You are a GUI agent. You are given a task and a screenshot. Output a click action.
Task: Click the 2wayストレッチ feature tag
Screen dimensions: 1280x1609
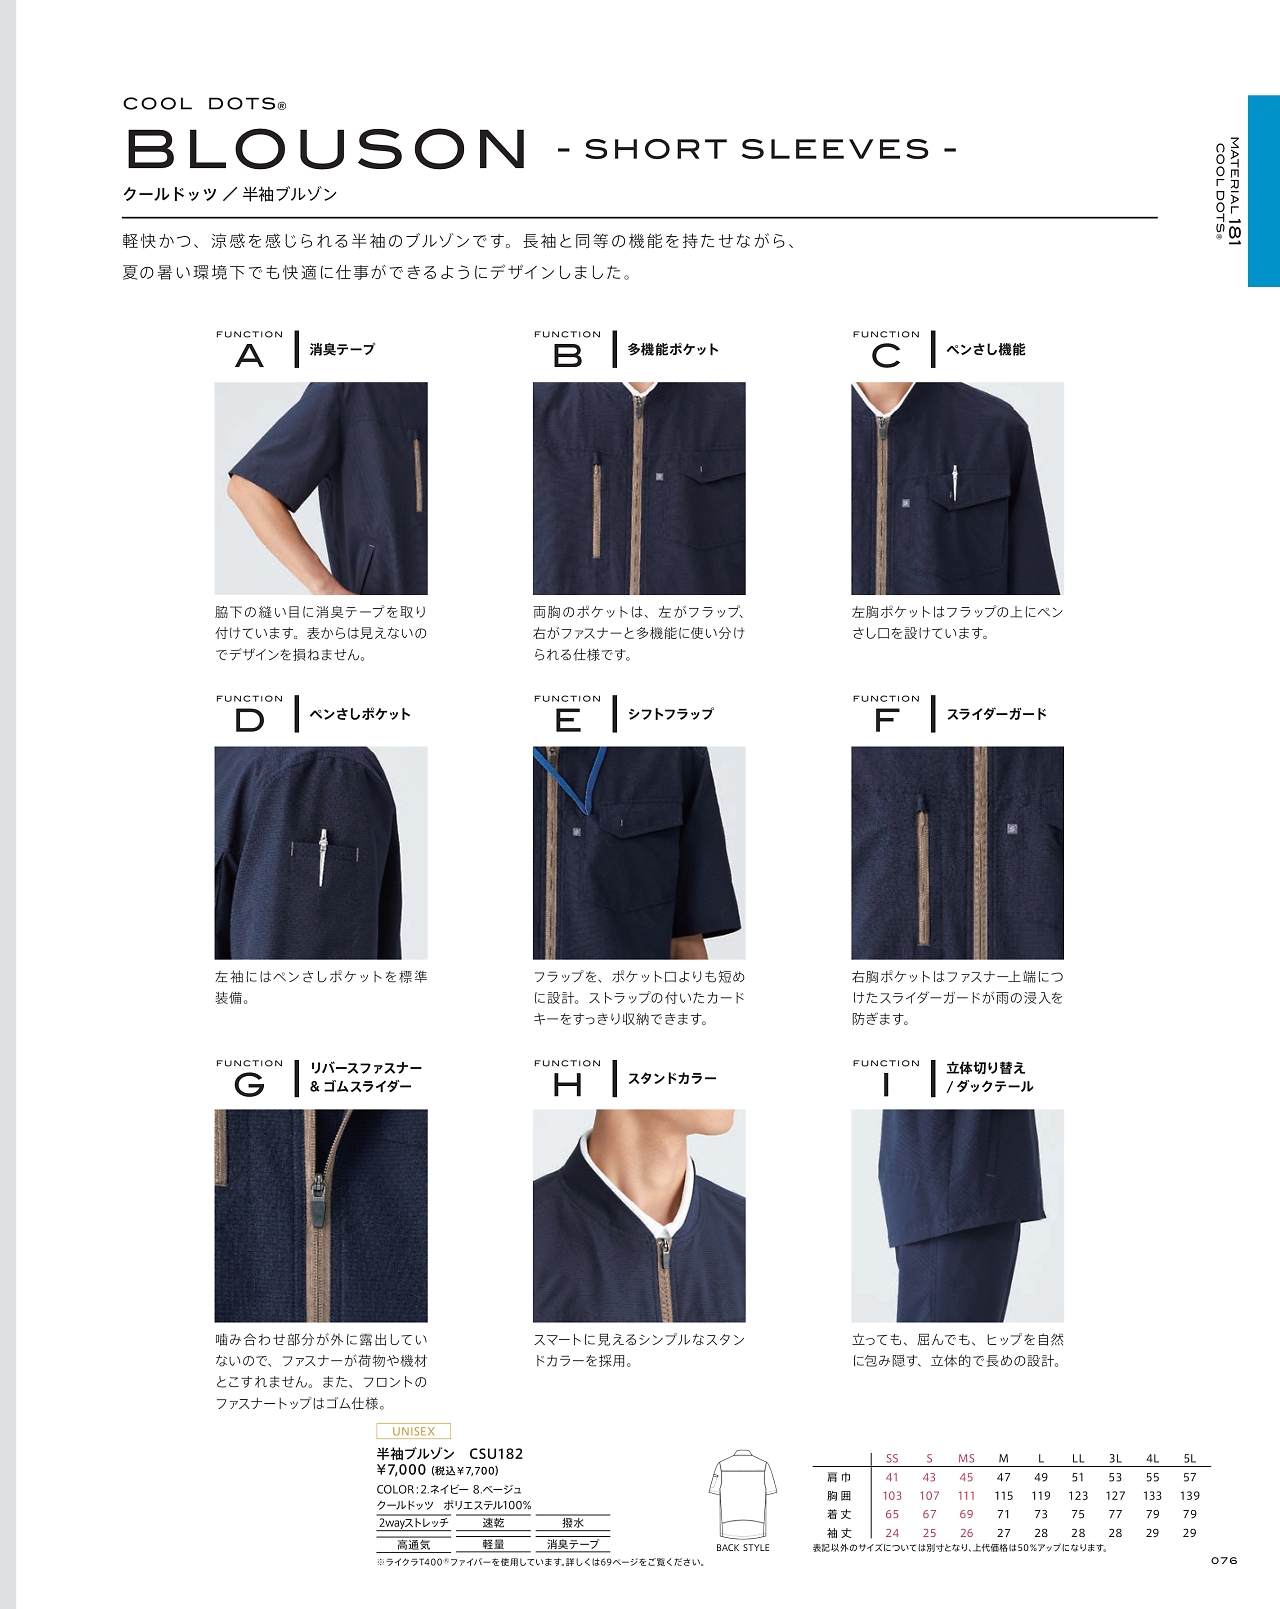pos(413,1523)
